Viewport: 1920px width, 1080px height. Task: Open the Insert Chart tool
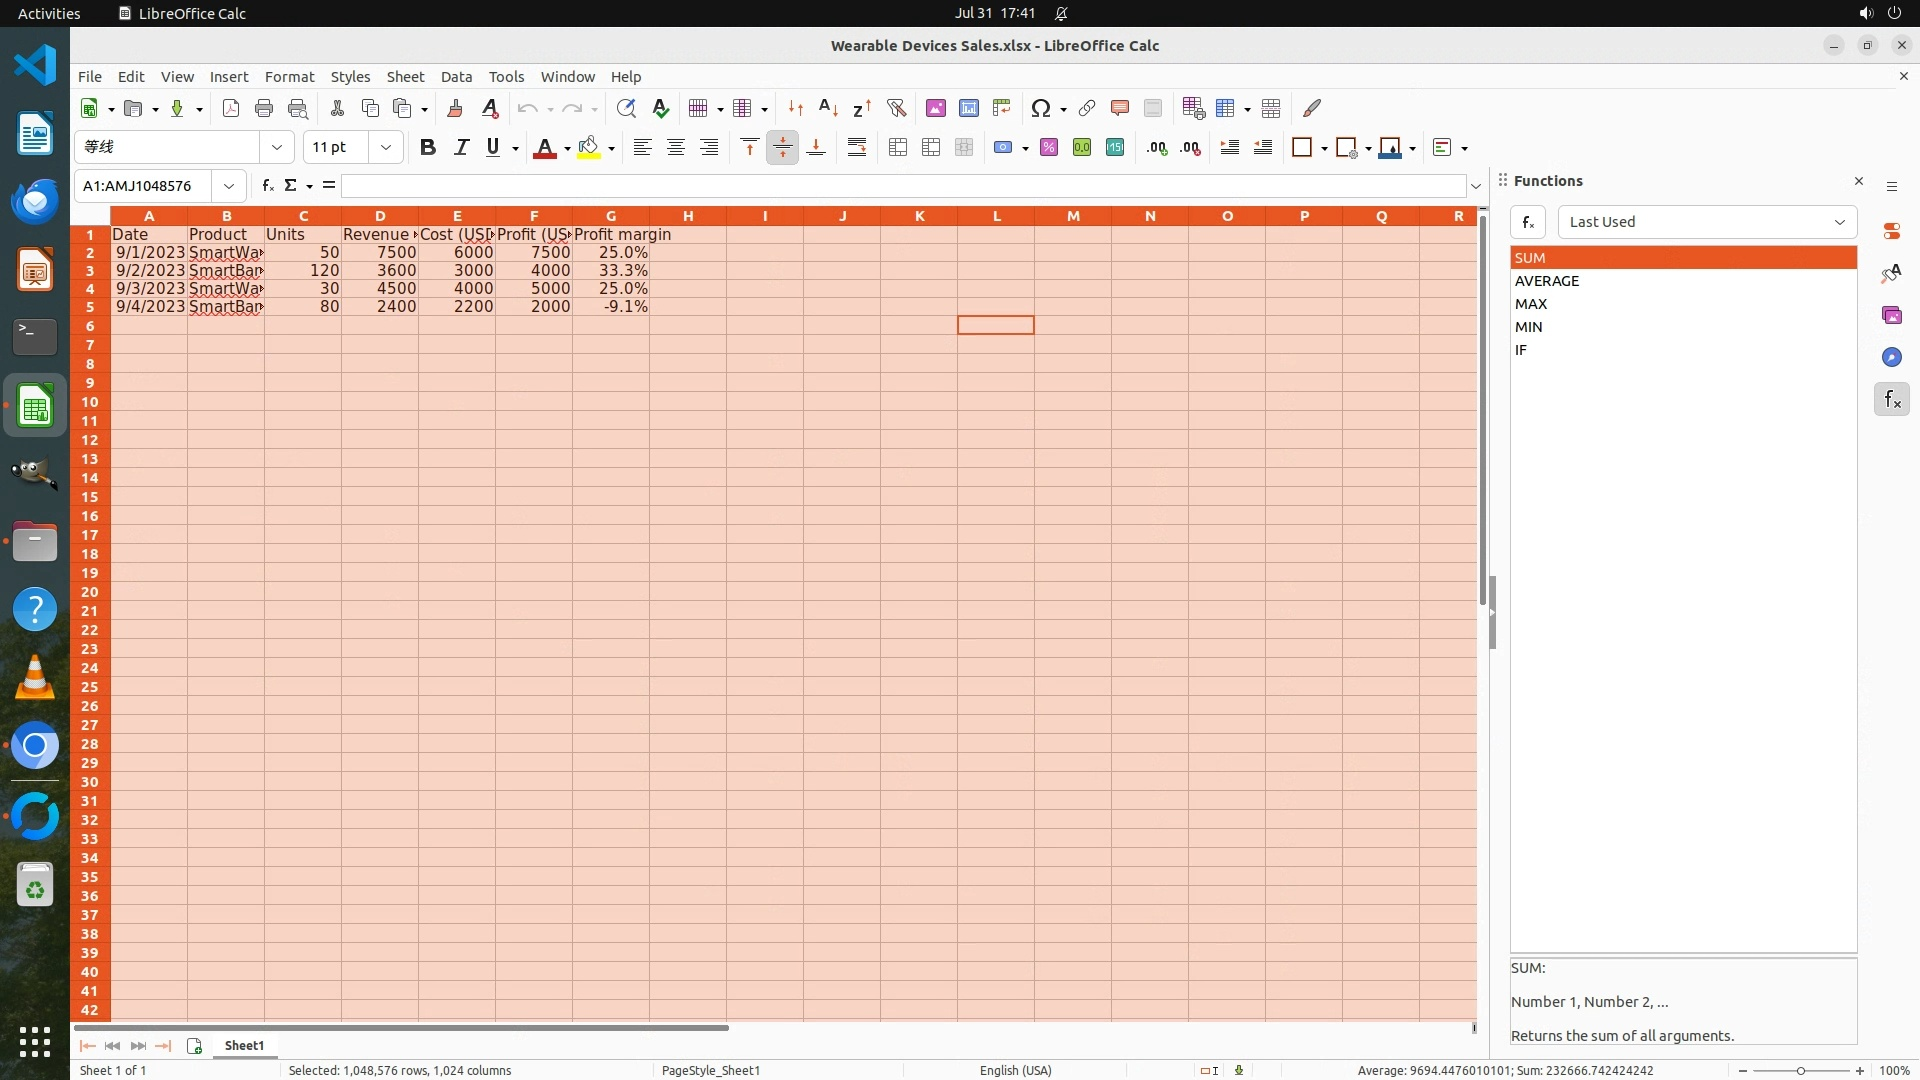point(968,108)
